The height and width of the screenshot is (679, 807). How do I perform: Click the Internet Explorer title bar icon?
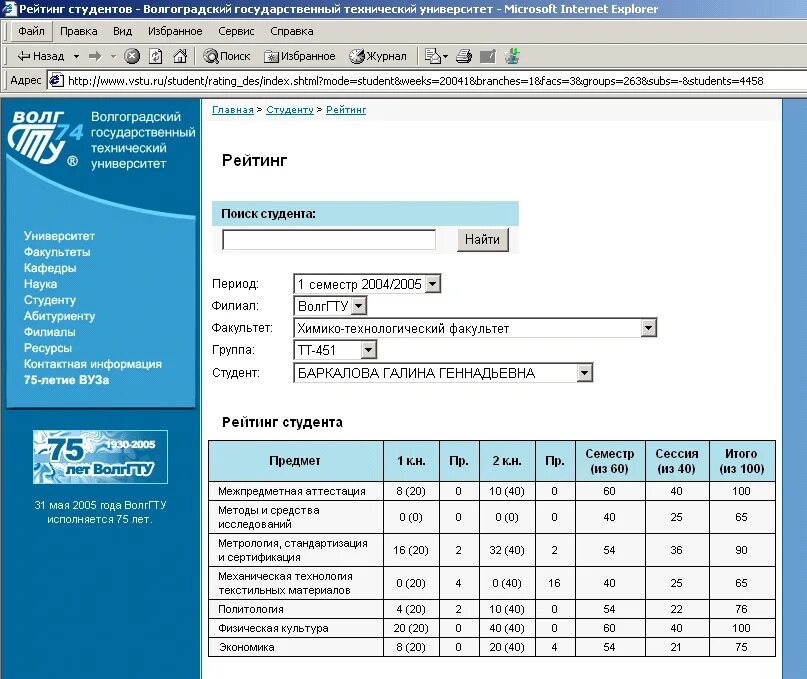point(10,9)
